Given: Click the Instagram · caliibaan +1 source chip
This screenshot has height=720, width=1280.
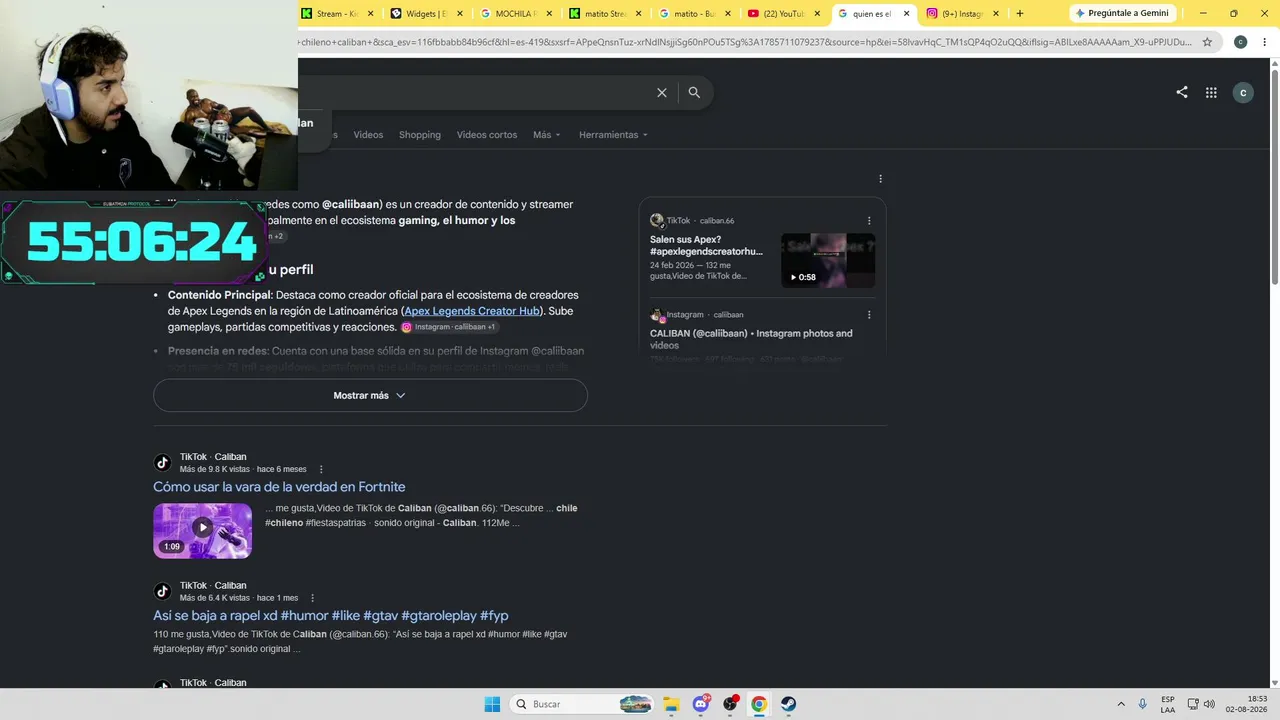Looking at the screenshot, I should pos(450,327).
